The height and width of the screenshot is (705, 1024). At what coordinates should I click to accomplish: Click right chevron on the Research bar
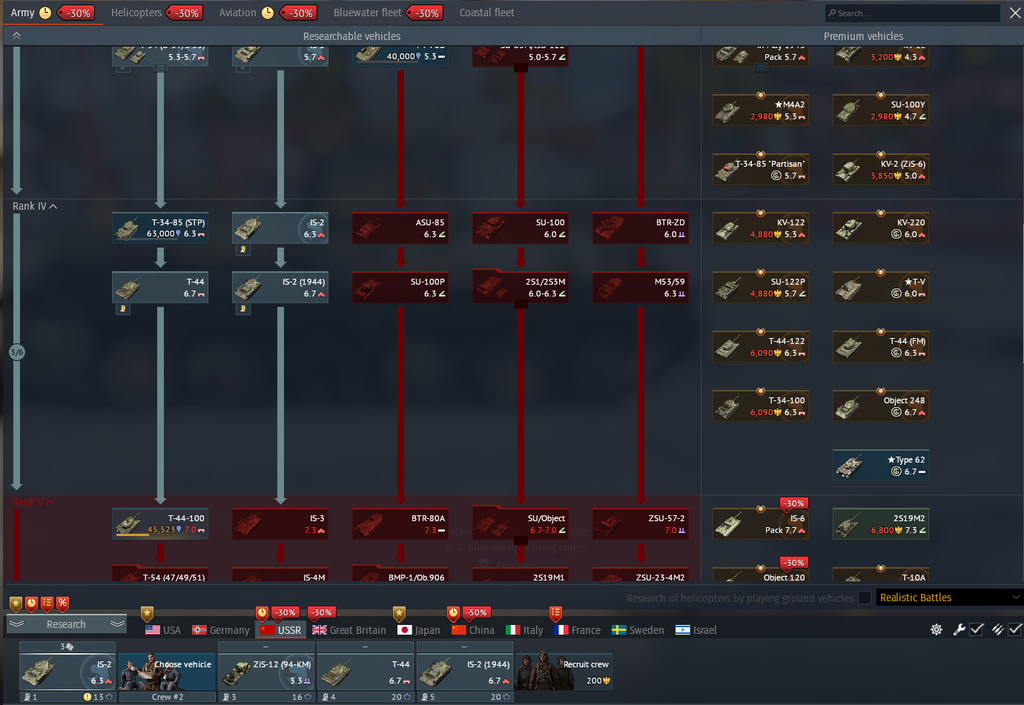pyautogui.click(x=118, y=624)
